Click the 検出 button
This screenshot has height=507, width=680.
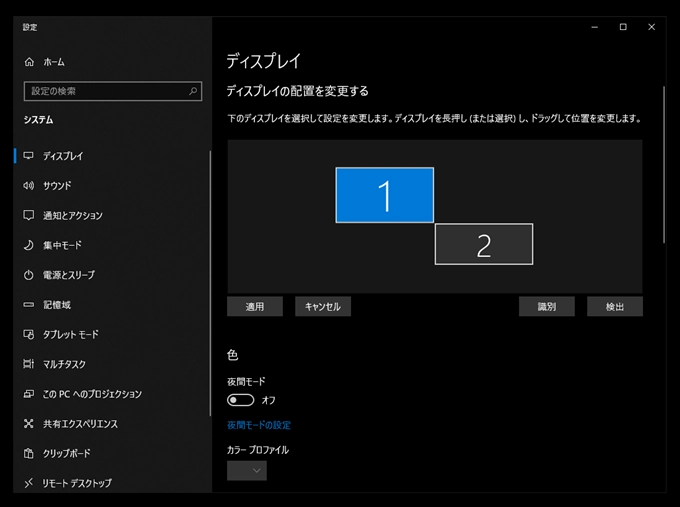[x=615, y=307]
